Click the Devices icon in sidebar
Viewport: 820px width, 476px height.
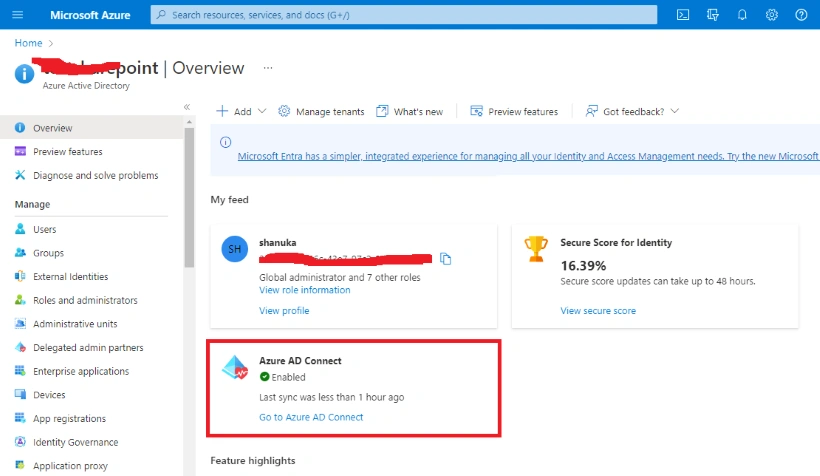coord(20,394)
